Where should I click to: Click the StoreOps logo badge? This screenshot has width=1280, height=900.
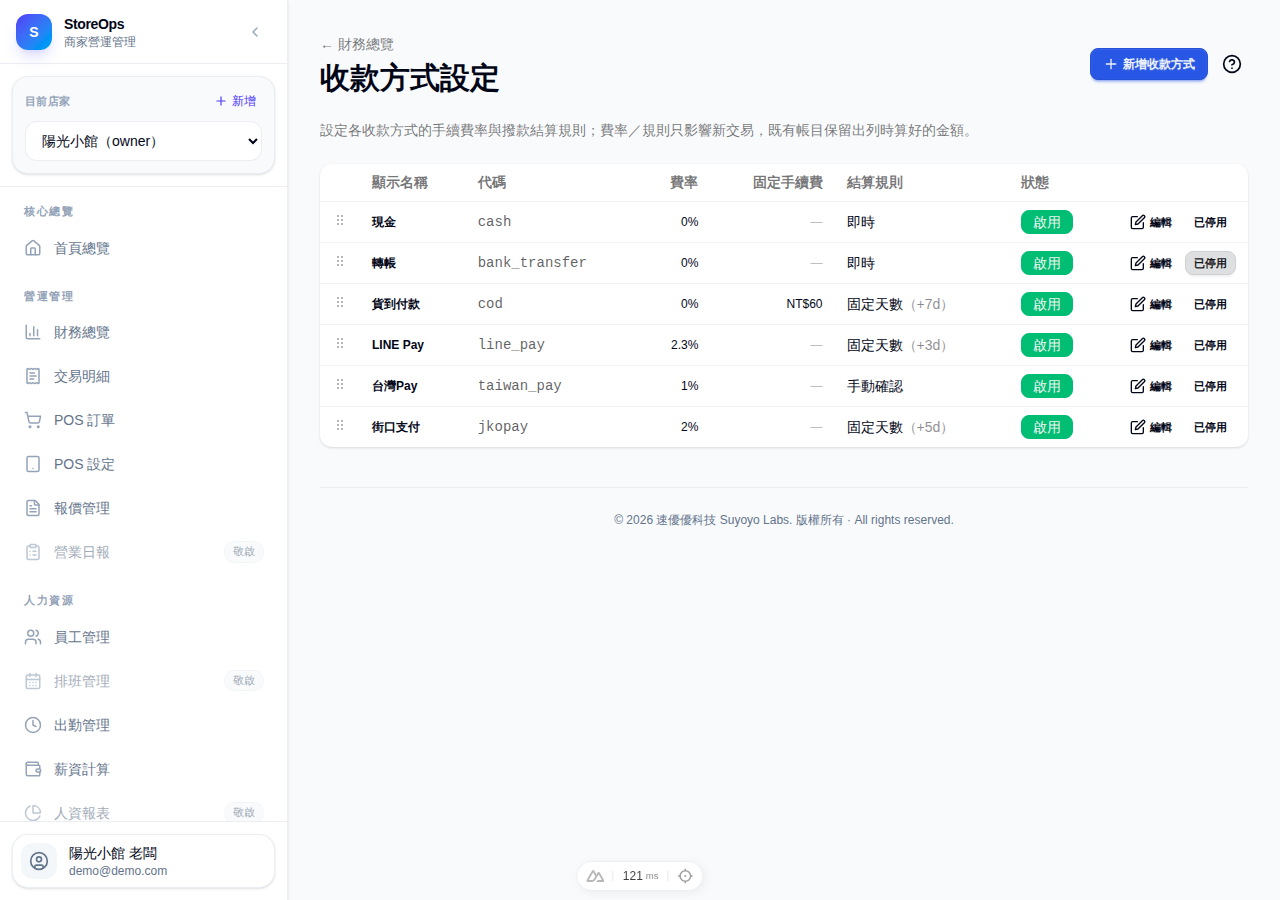tap(34, 32)
